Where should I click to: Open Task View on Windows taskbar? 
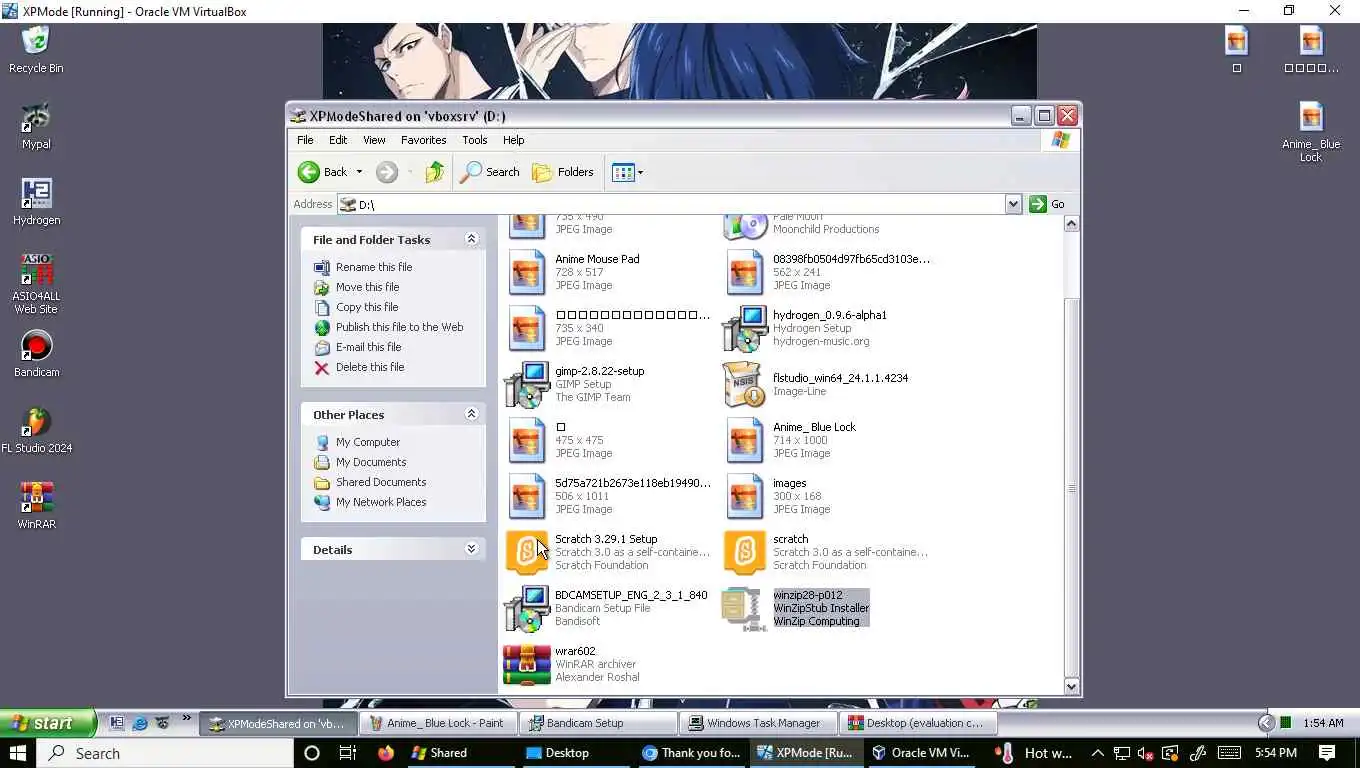(x=348, y=753)
